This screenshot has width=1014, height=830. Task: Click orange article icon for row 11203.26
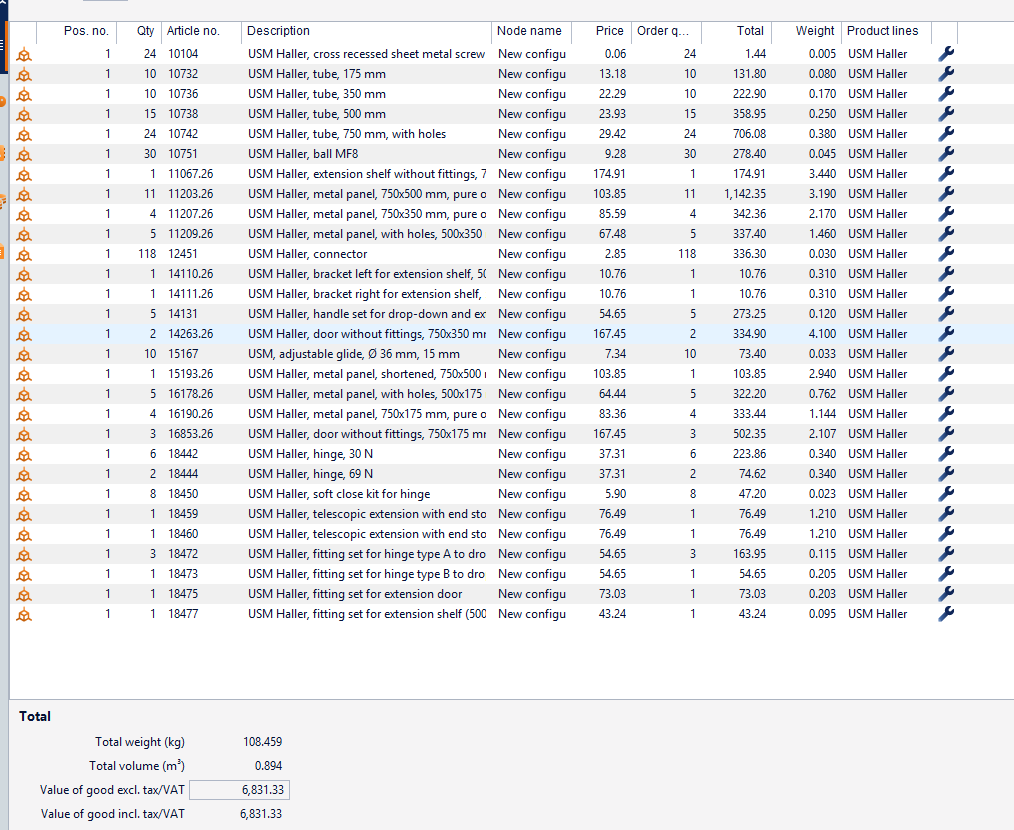[x=24, y=195]
